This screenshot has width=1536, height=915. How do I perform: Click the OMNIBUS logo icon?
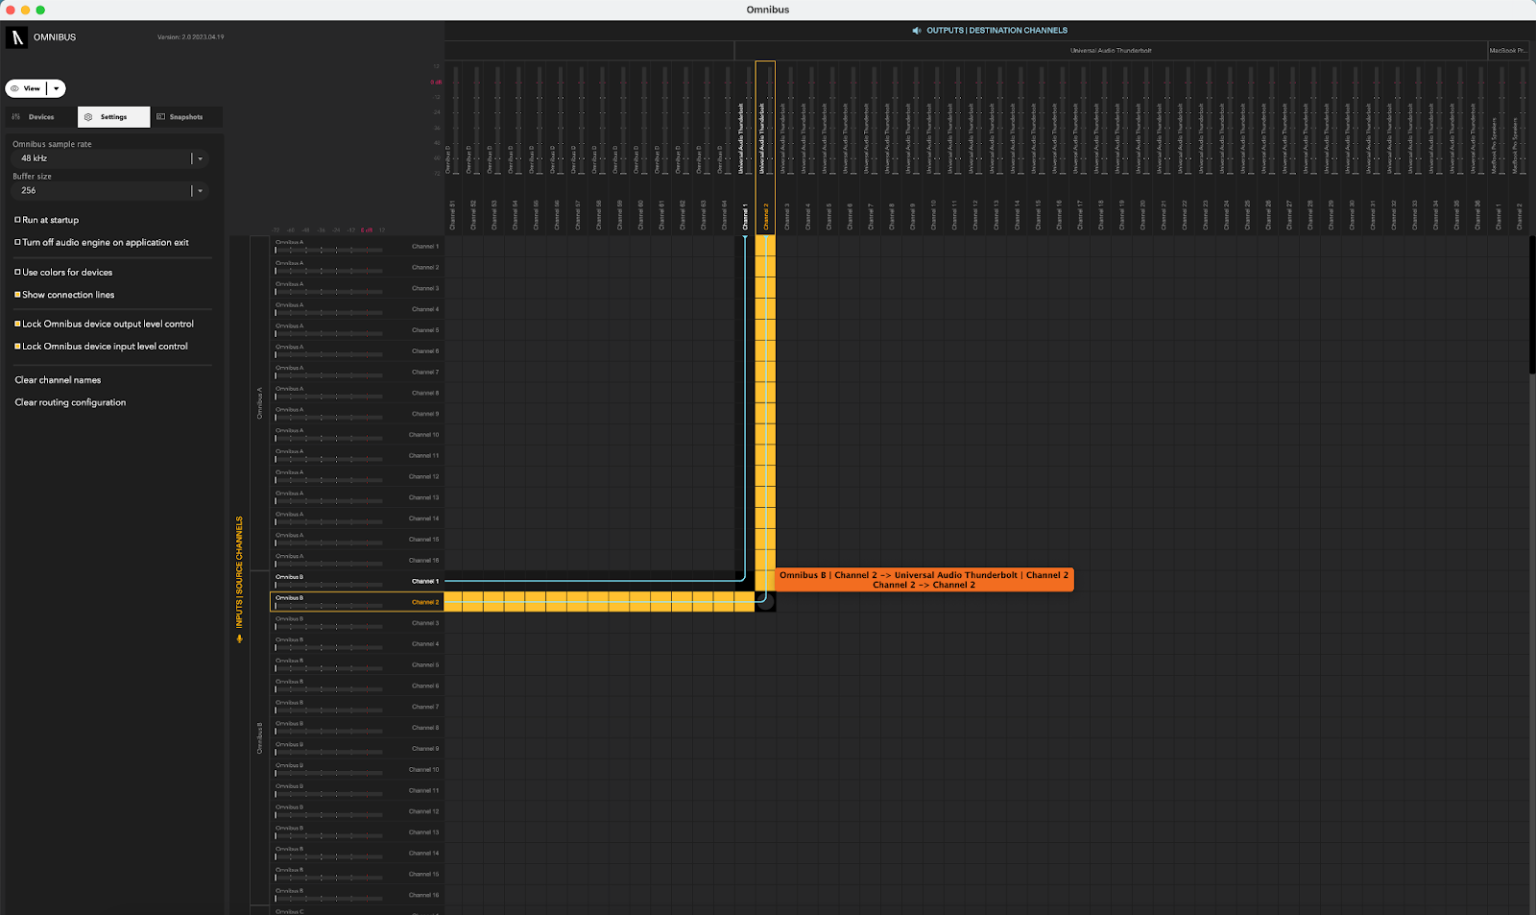[16, 37]
